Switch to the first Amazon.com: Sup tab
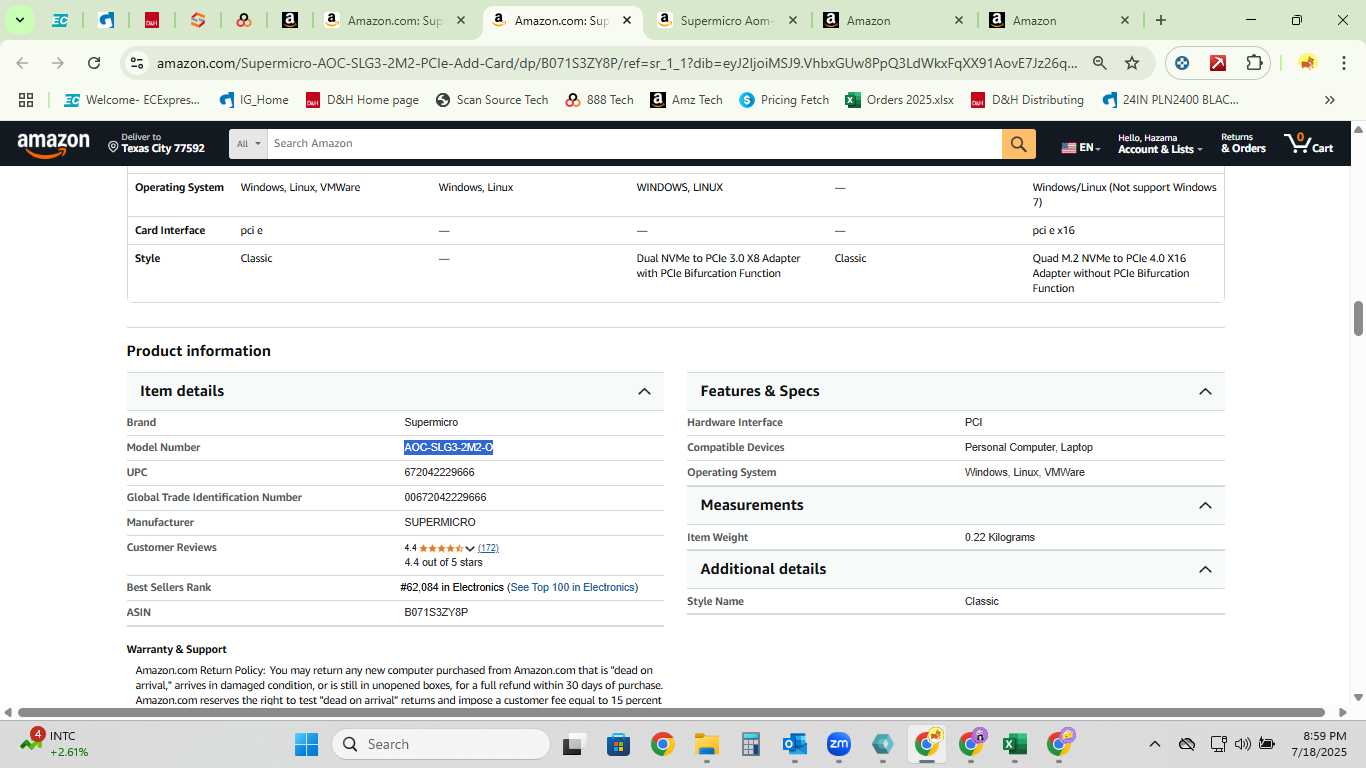Screen dimensions: 1366x768 395,20
